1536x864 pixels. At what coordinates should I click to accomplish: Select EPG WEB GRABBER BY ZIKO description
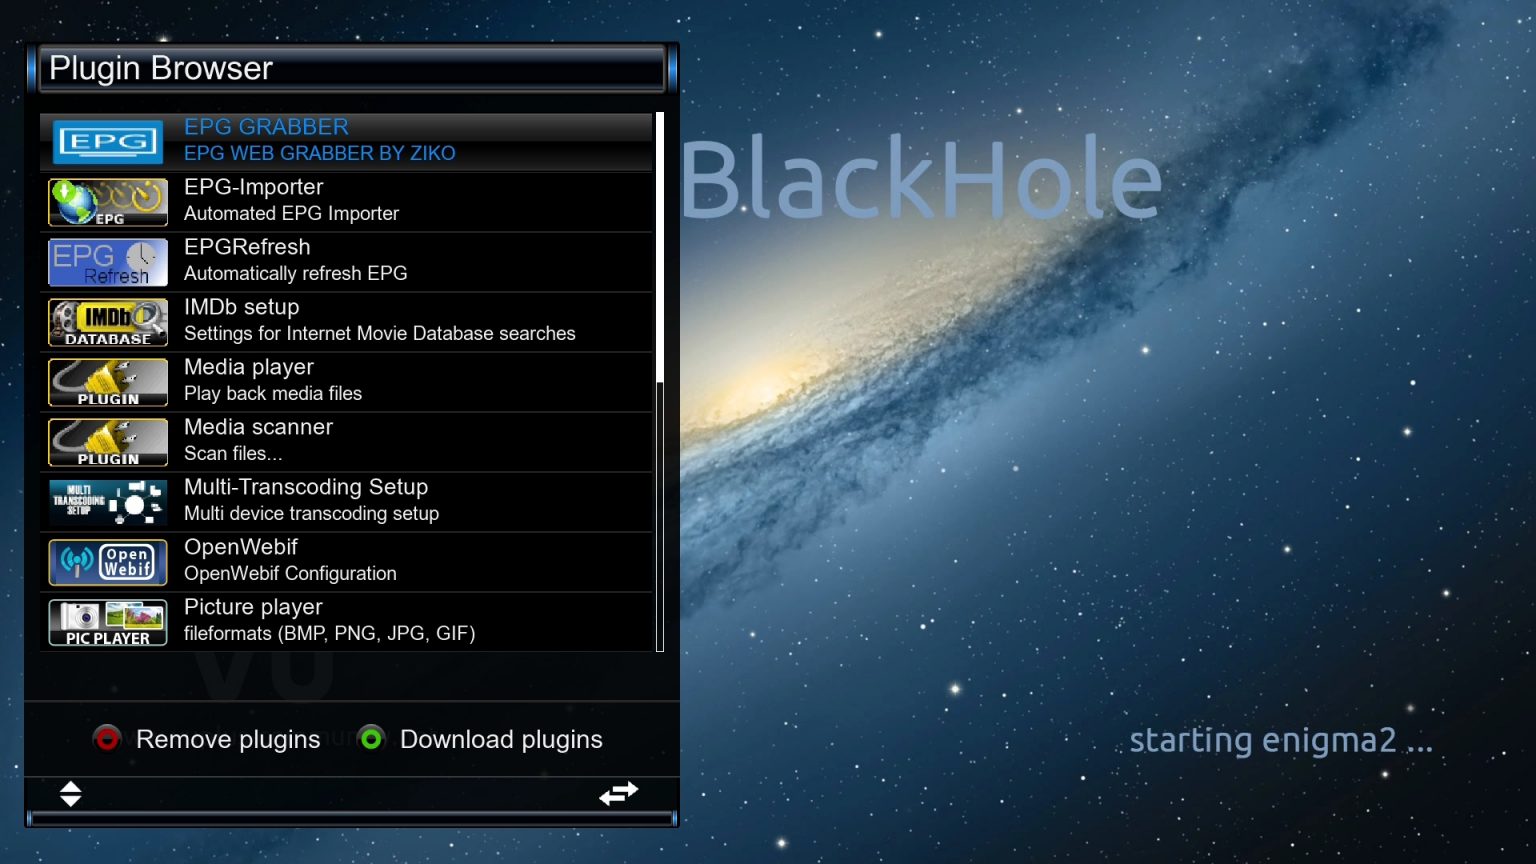(x=320, y=153)
